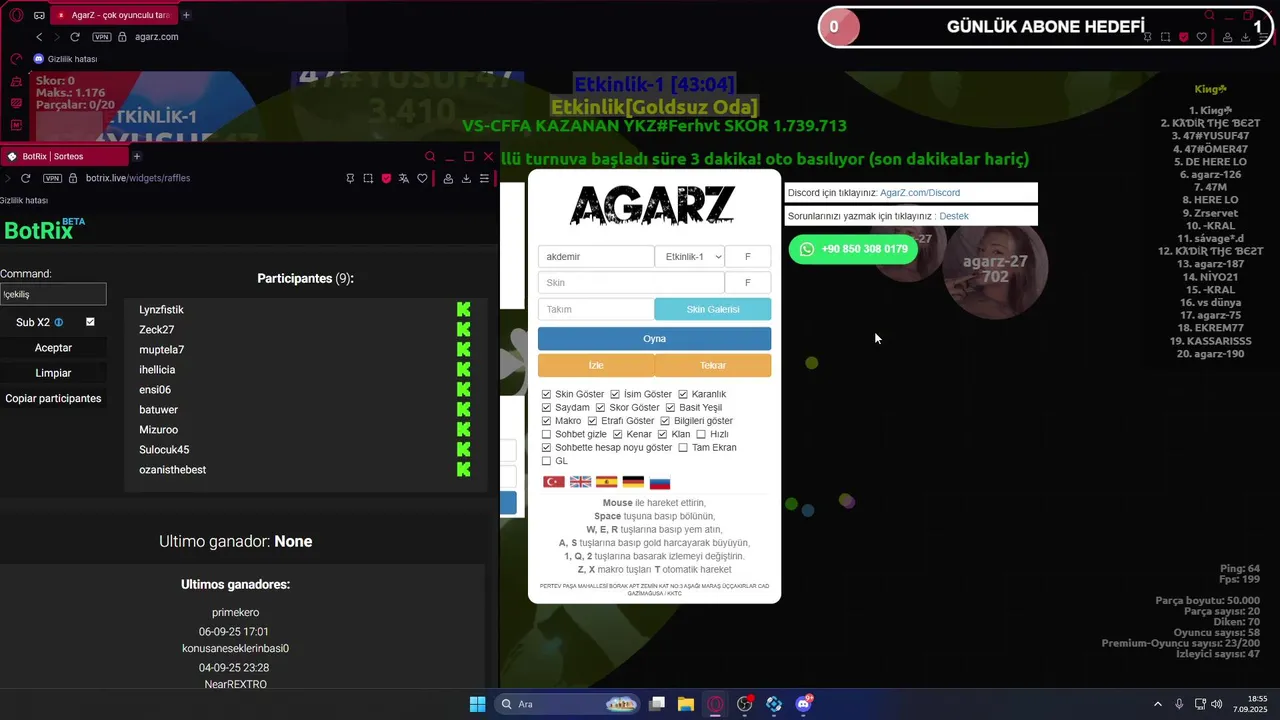Open the Skin Galerisi button
This screenshot has height=720, width=1280.
[713, 309]
